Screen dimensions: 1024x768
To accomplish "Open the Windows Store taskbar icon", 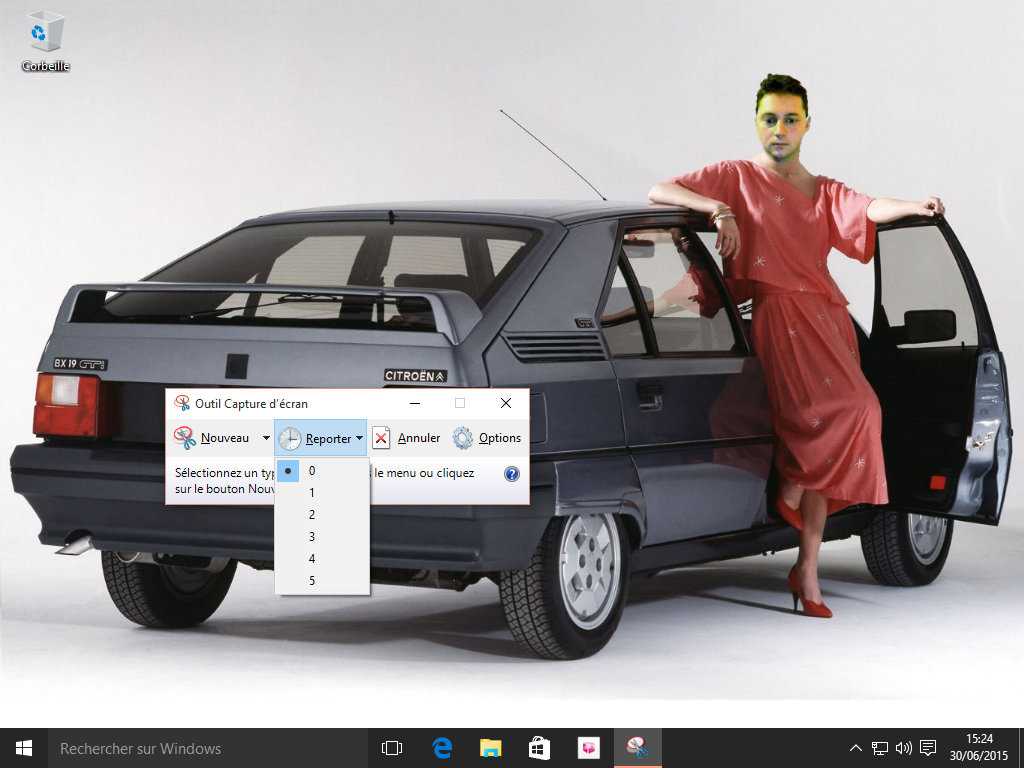I will [x=539, y=748].
